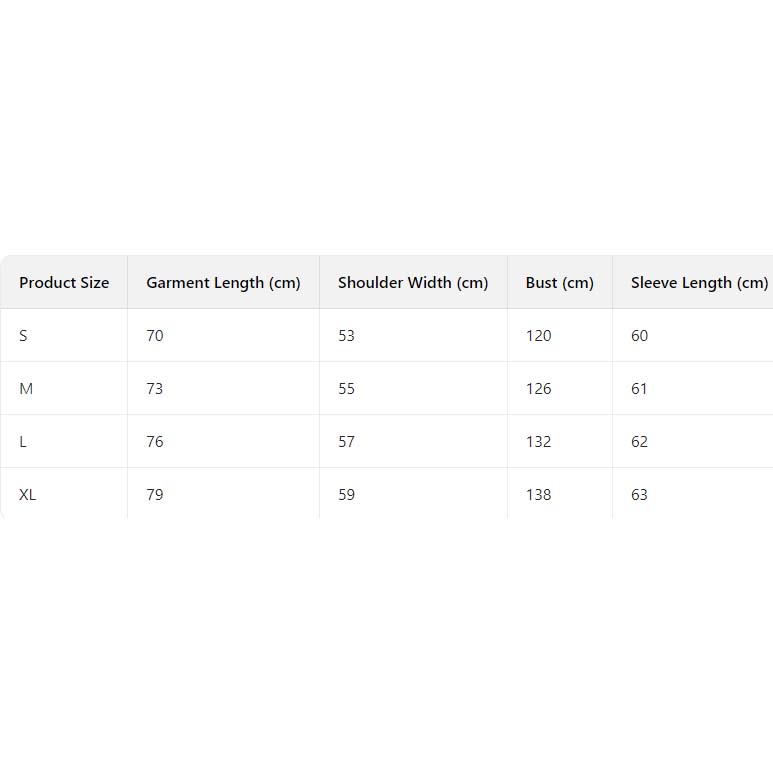Click shoulder width value 53
The image size is (773, 772).
tap(346, 336)
